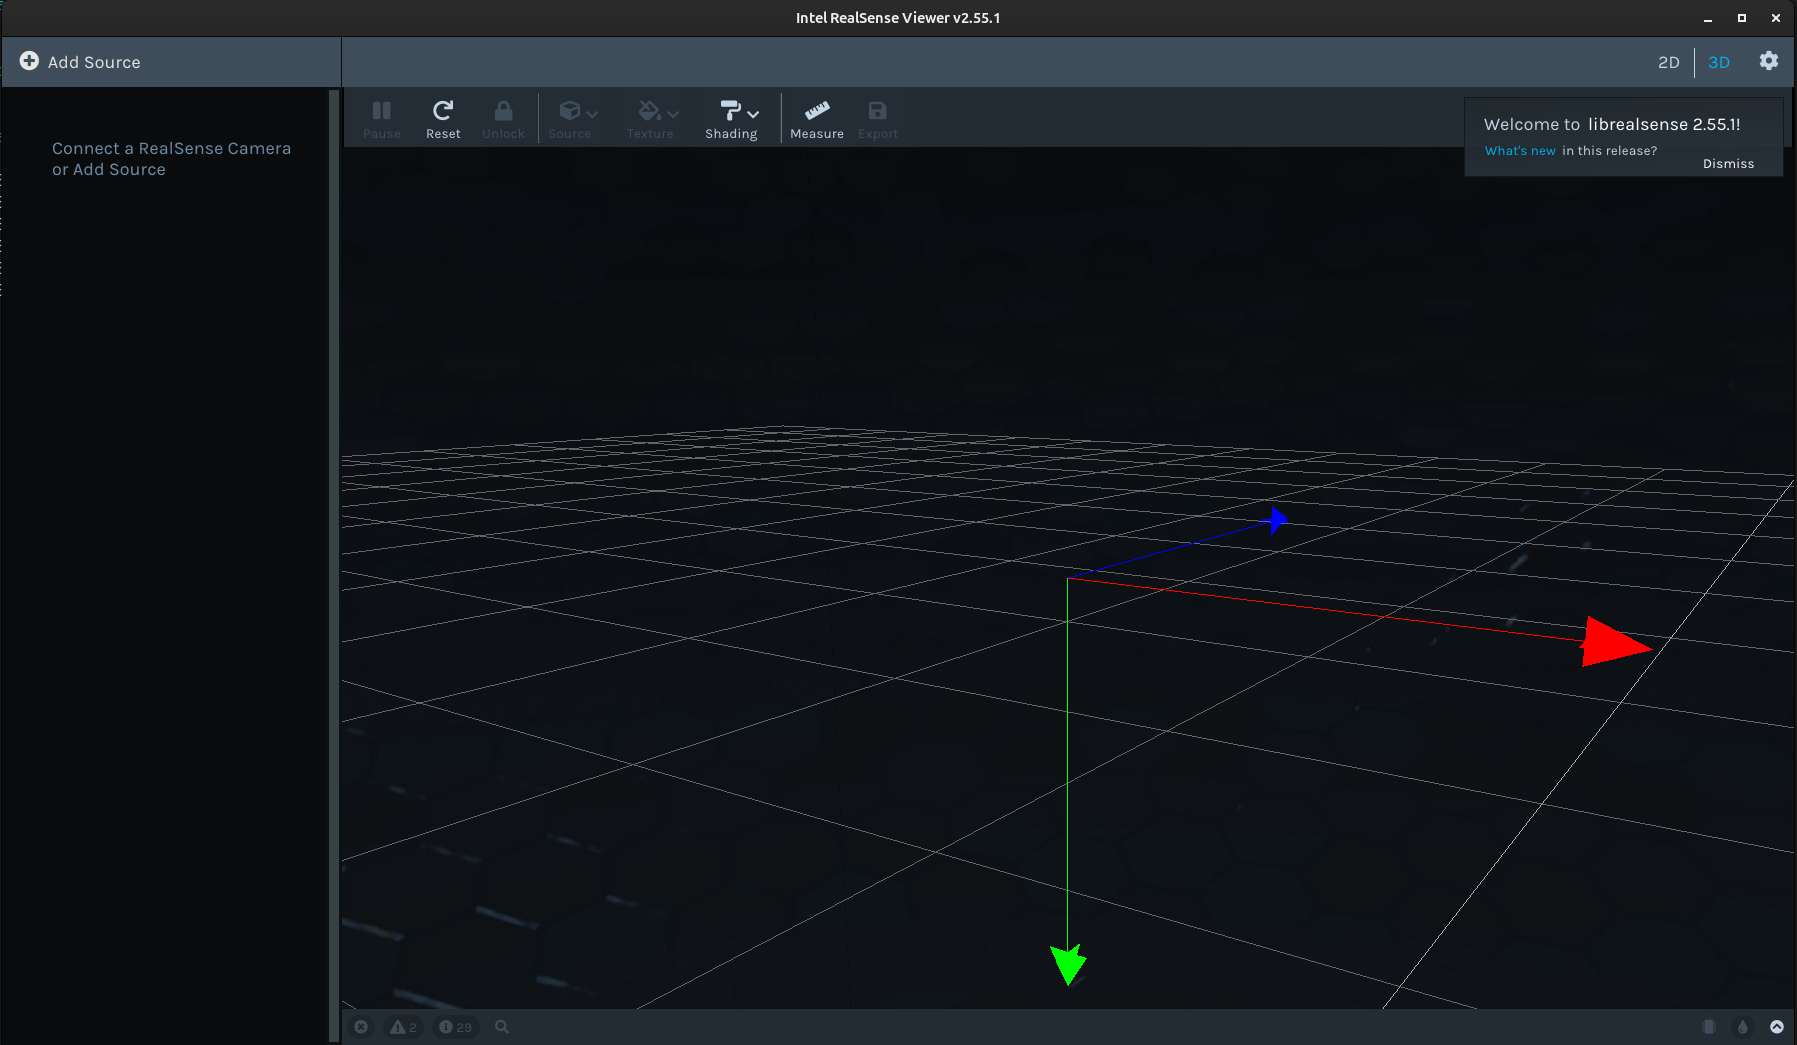Minimize the RealSense Viewer window
1797x1045 pixels.
(x=1708, y=18)
